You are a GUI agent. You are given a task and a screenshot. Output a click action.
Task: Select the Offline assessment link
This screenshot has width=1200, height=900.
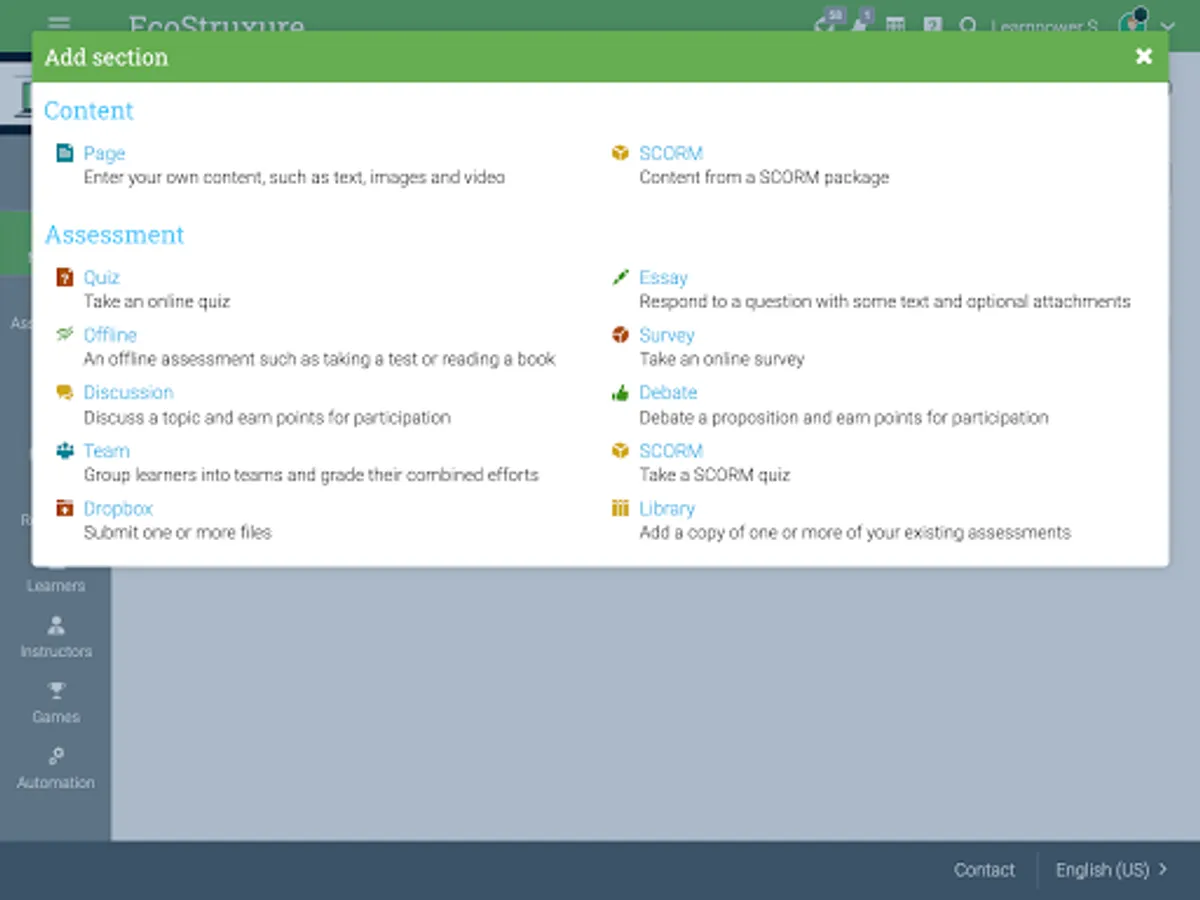[x=110, y=335]
